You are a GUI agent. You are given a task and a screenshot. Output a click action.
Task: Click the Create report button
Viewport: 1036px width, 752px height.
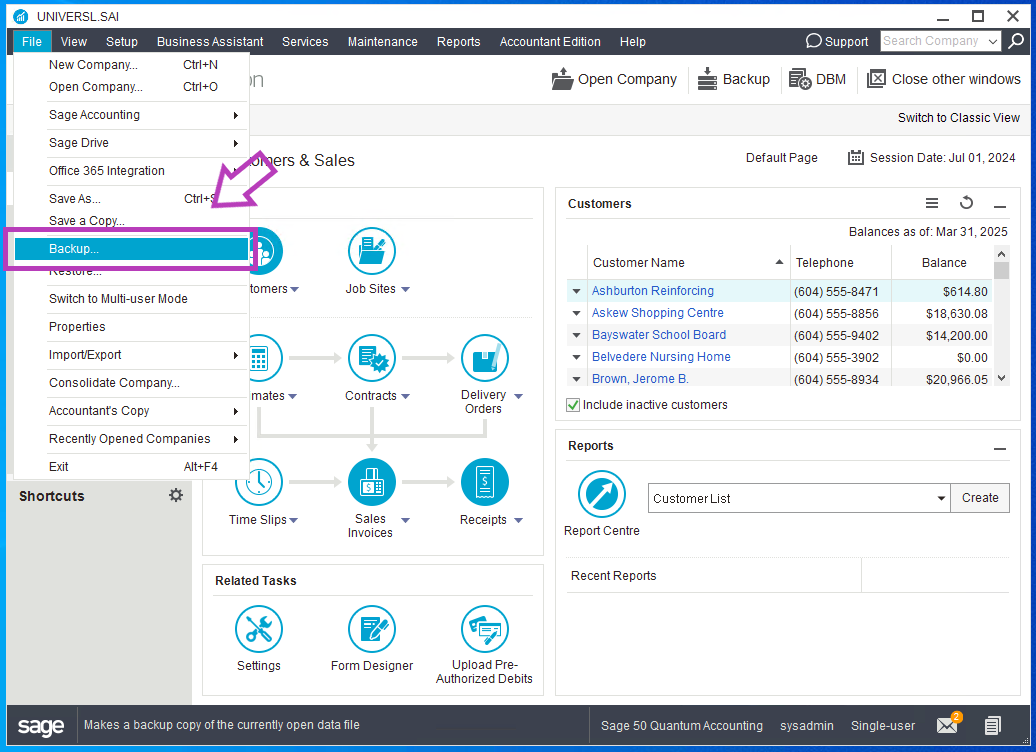980,498
